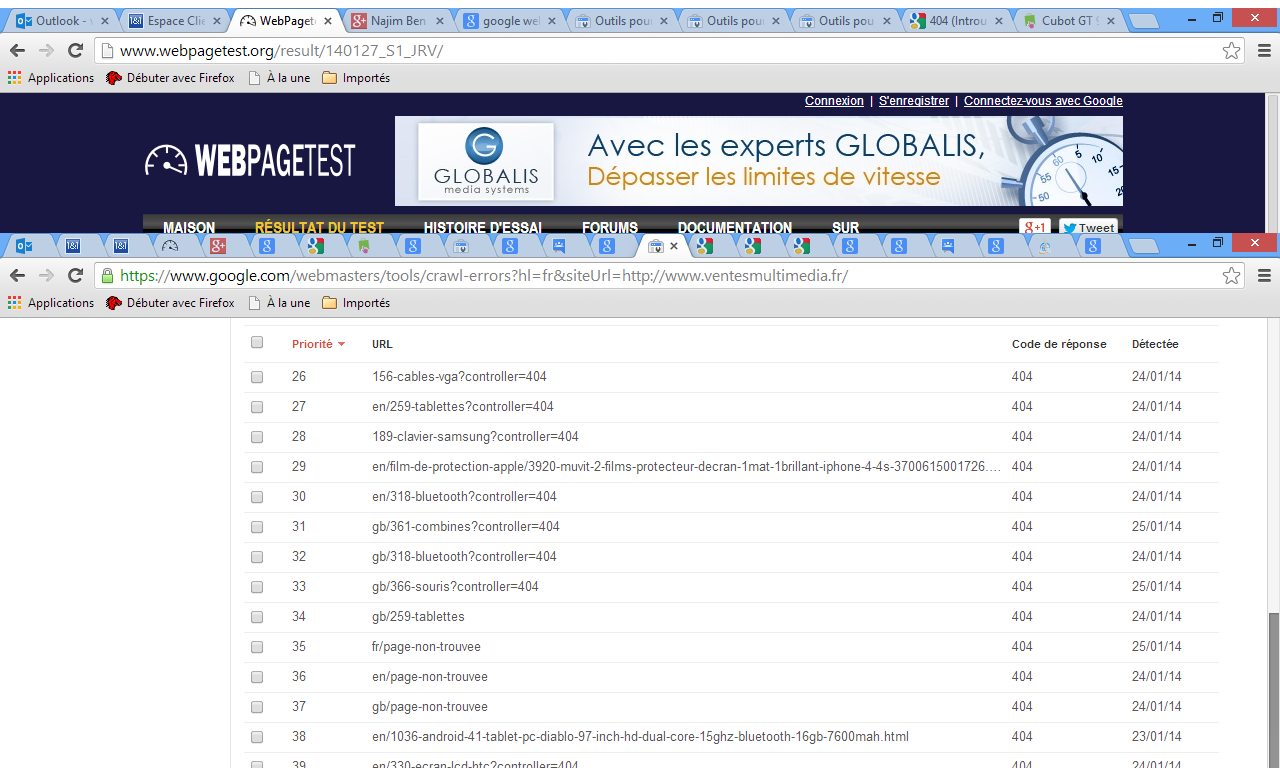Switch to the Cubot GT tab
Image resolution: width=1280 pixels, height=768 pixels.
coord(1070,21)
